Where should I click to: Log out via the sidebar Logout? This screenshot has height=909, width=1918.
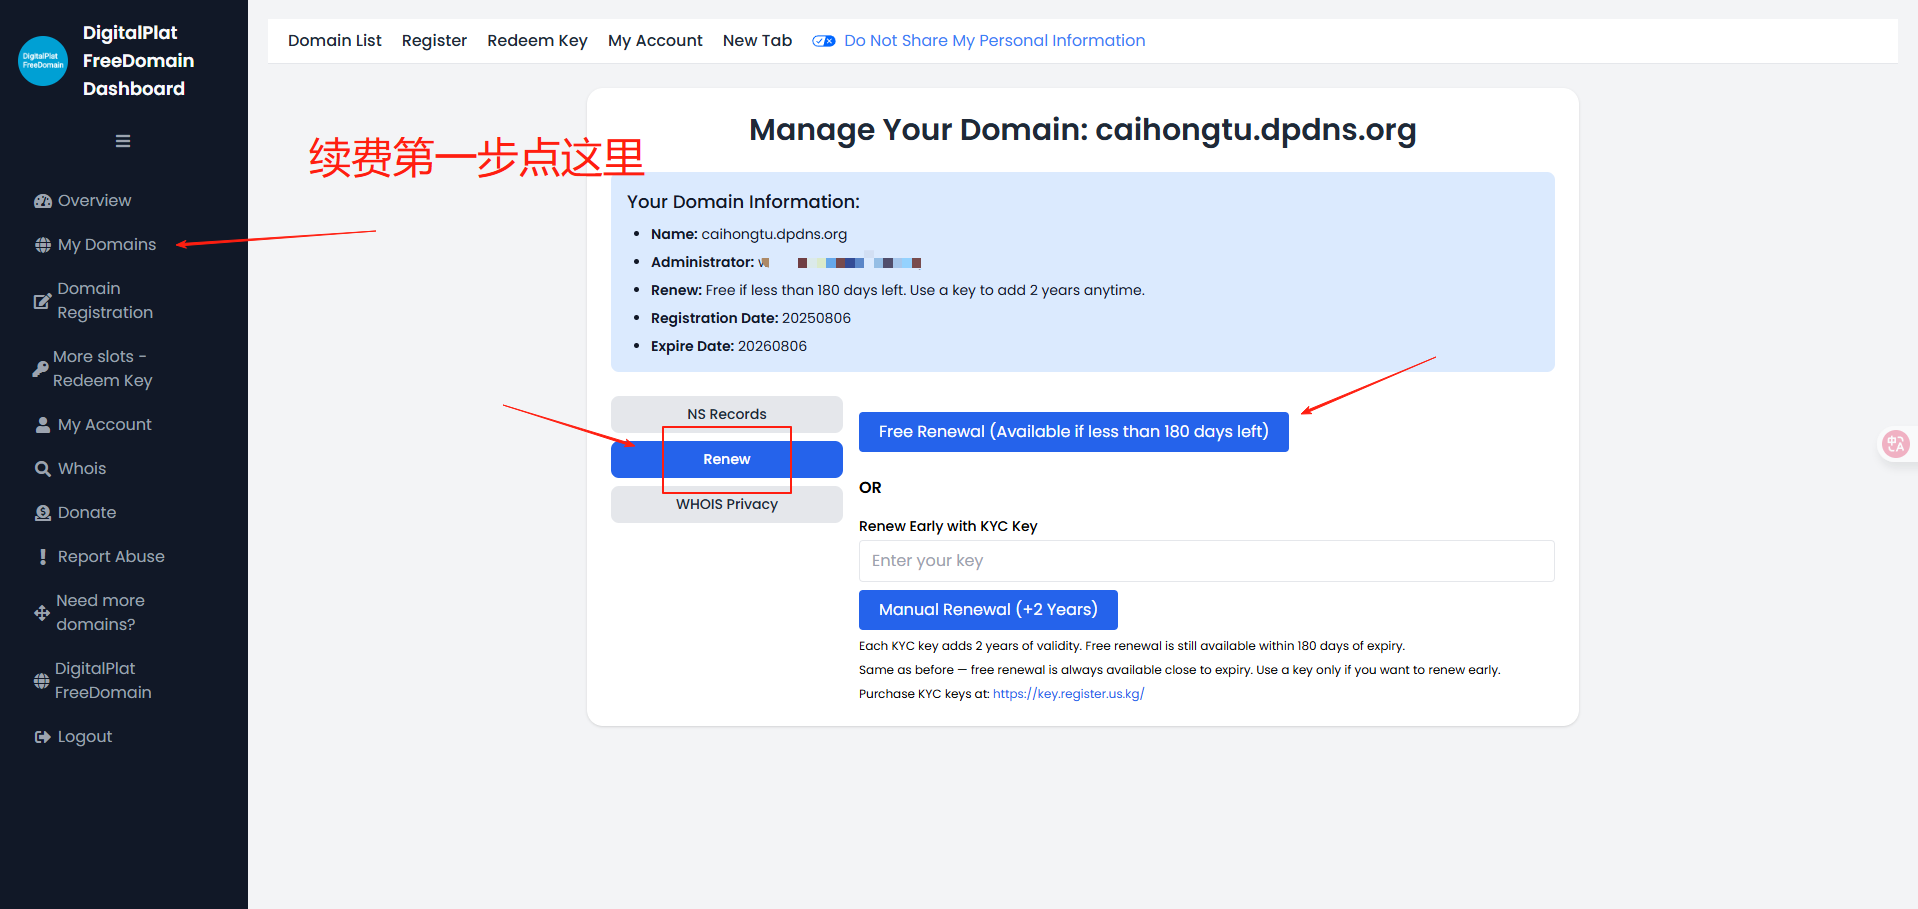click(x=85, y=737)
